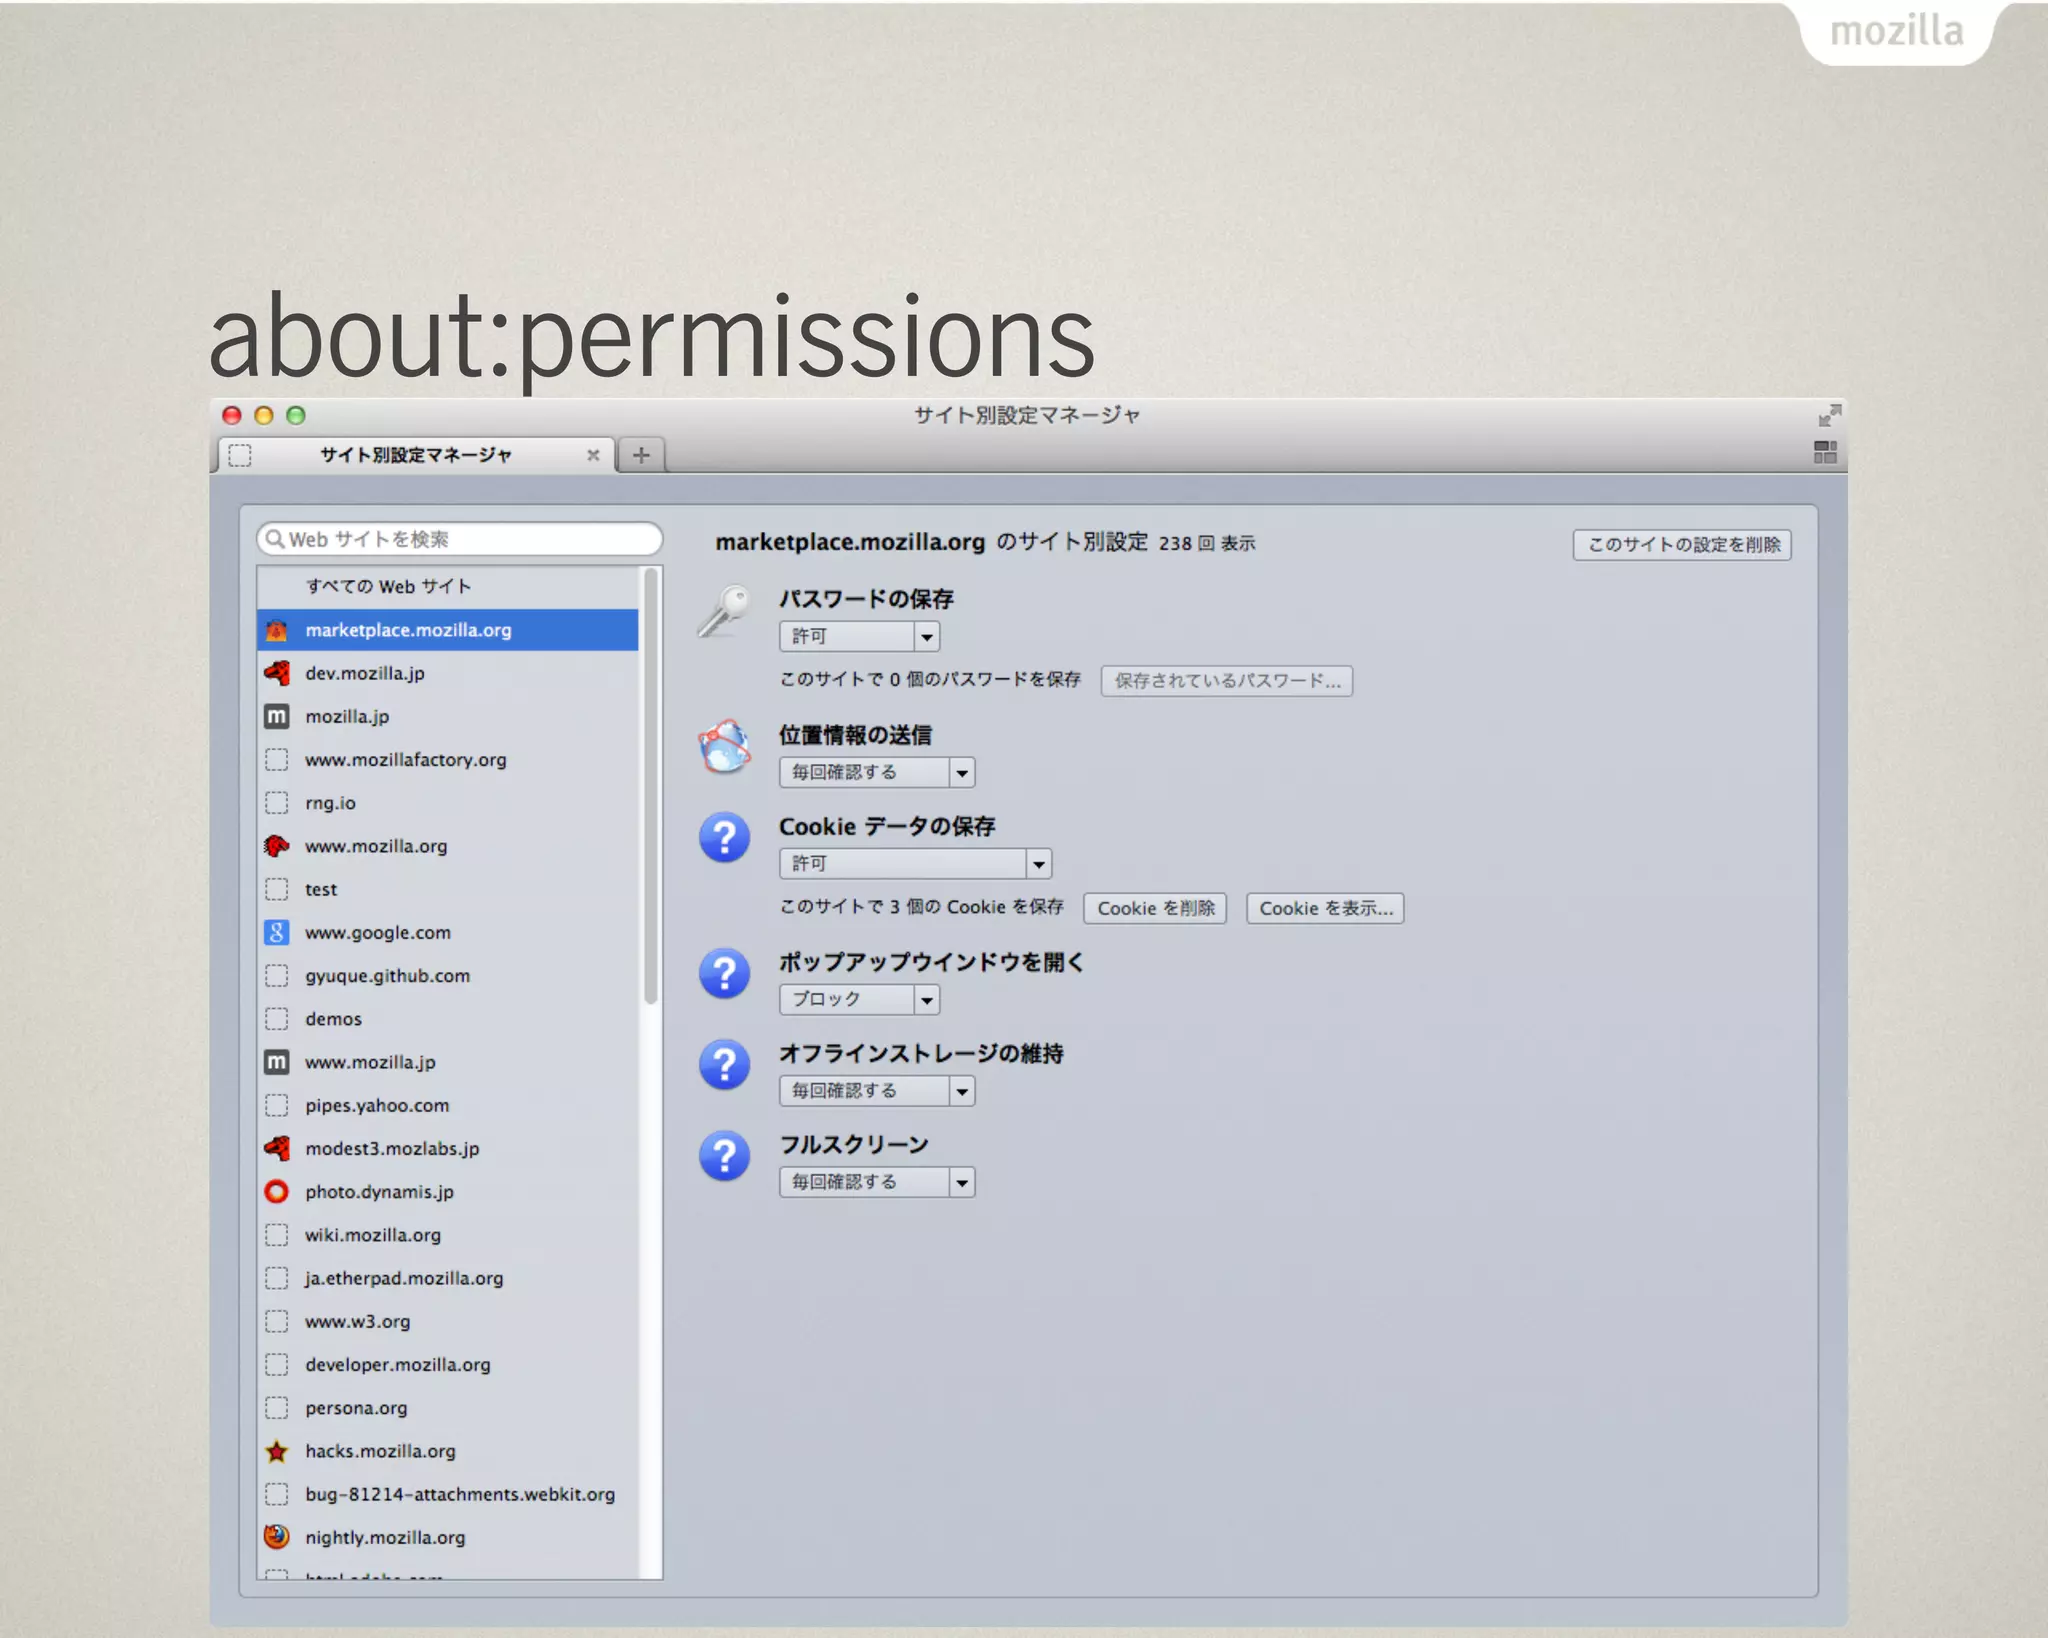Click the question mark icon beside Cookie データの保存

724,837
